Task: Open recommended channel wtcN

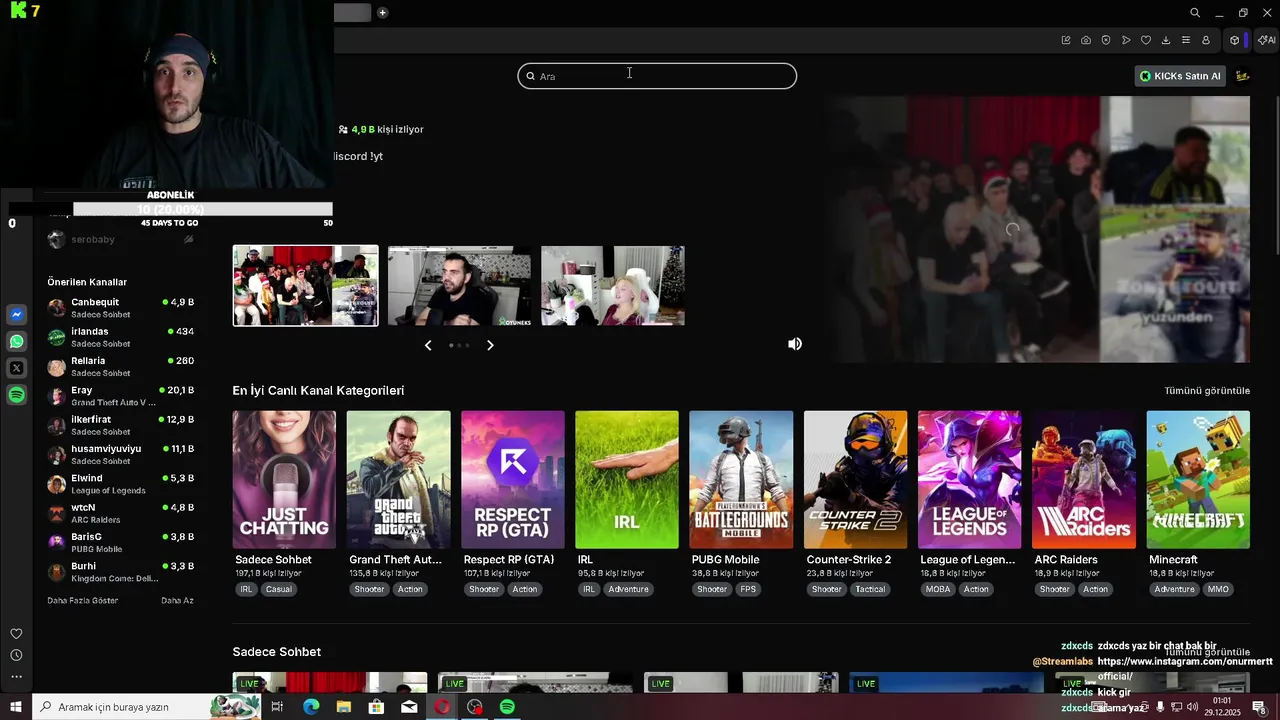Action: [121, 513]
